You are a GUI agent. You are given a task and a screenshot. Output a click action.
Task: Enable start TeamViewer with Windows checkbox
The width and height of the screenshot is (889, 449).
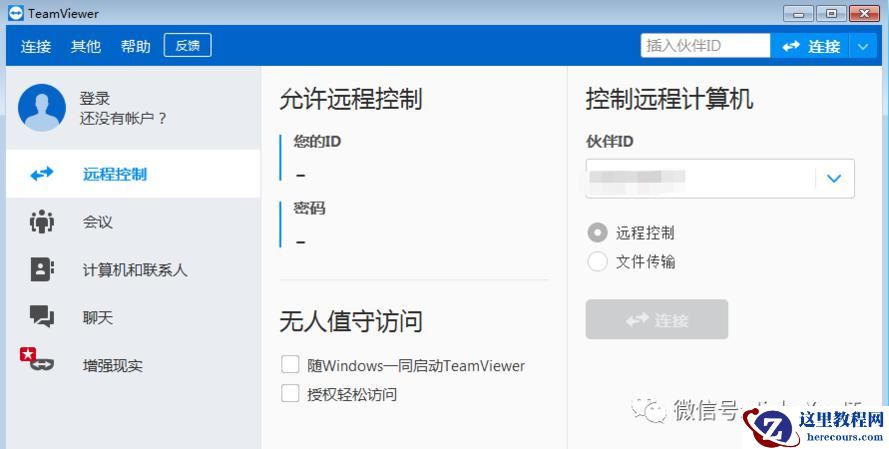coord(290,365)
